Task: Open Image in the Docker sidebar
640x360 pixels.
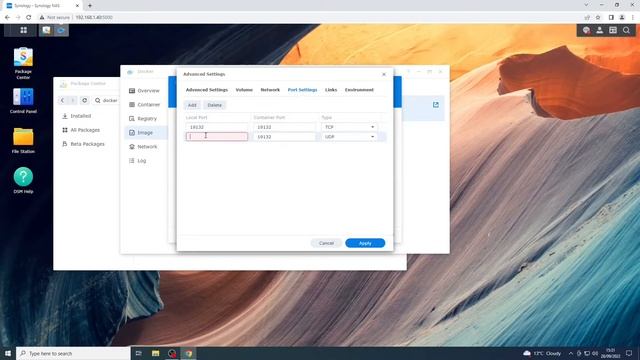Action: click(x=144, y=133)
